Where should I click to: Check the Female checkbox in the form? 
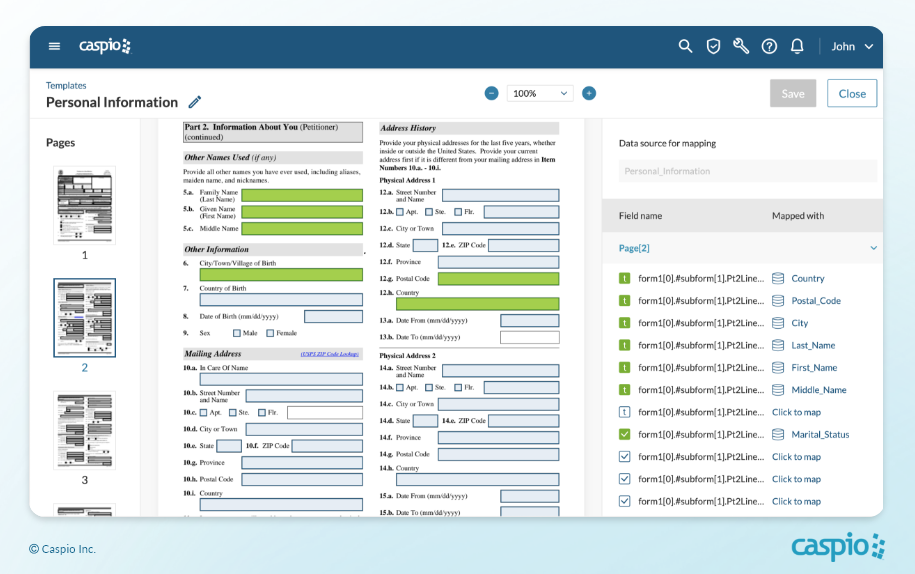[x=269, y=333]
